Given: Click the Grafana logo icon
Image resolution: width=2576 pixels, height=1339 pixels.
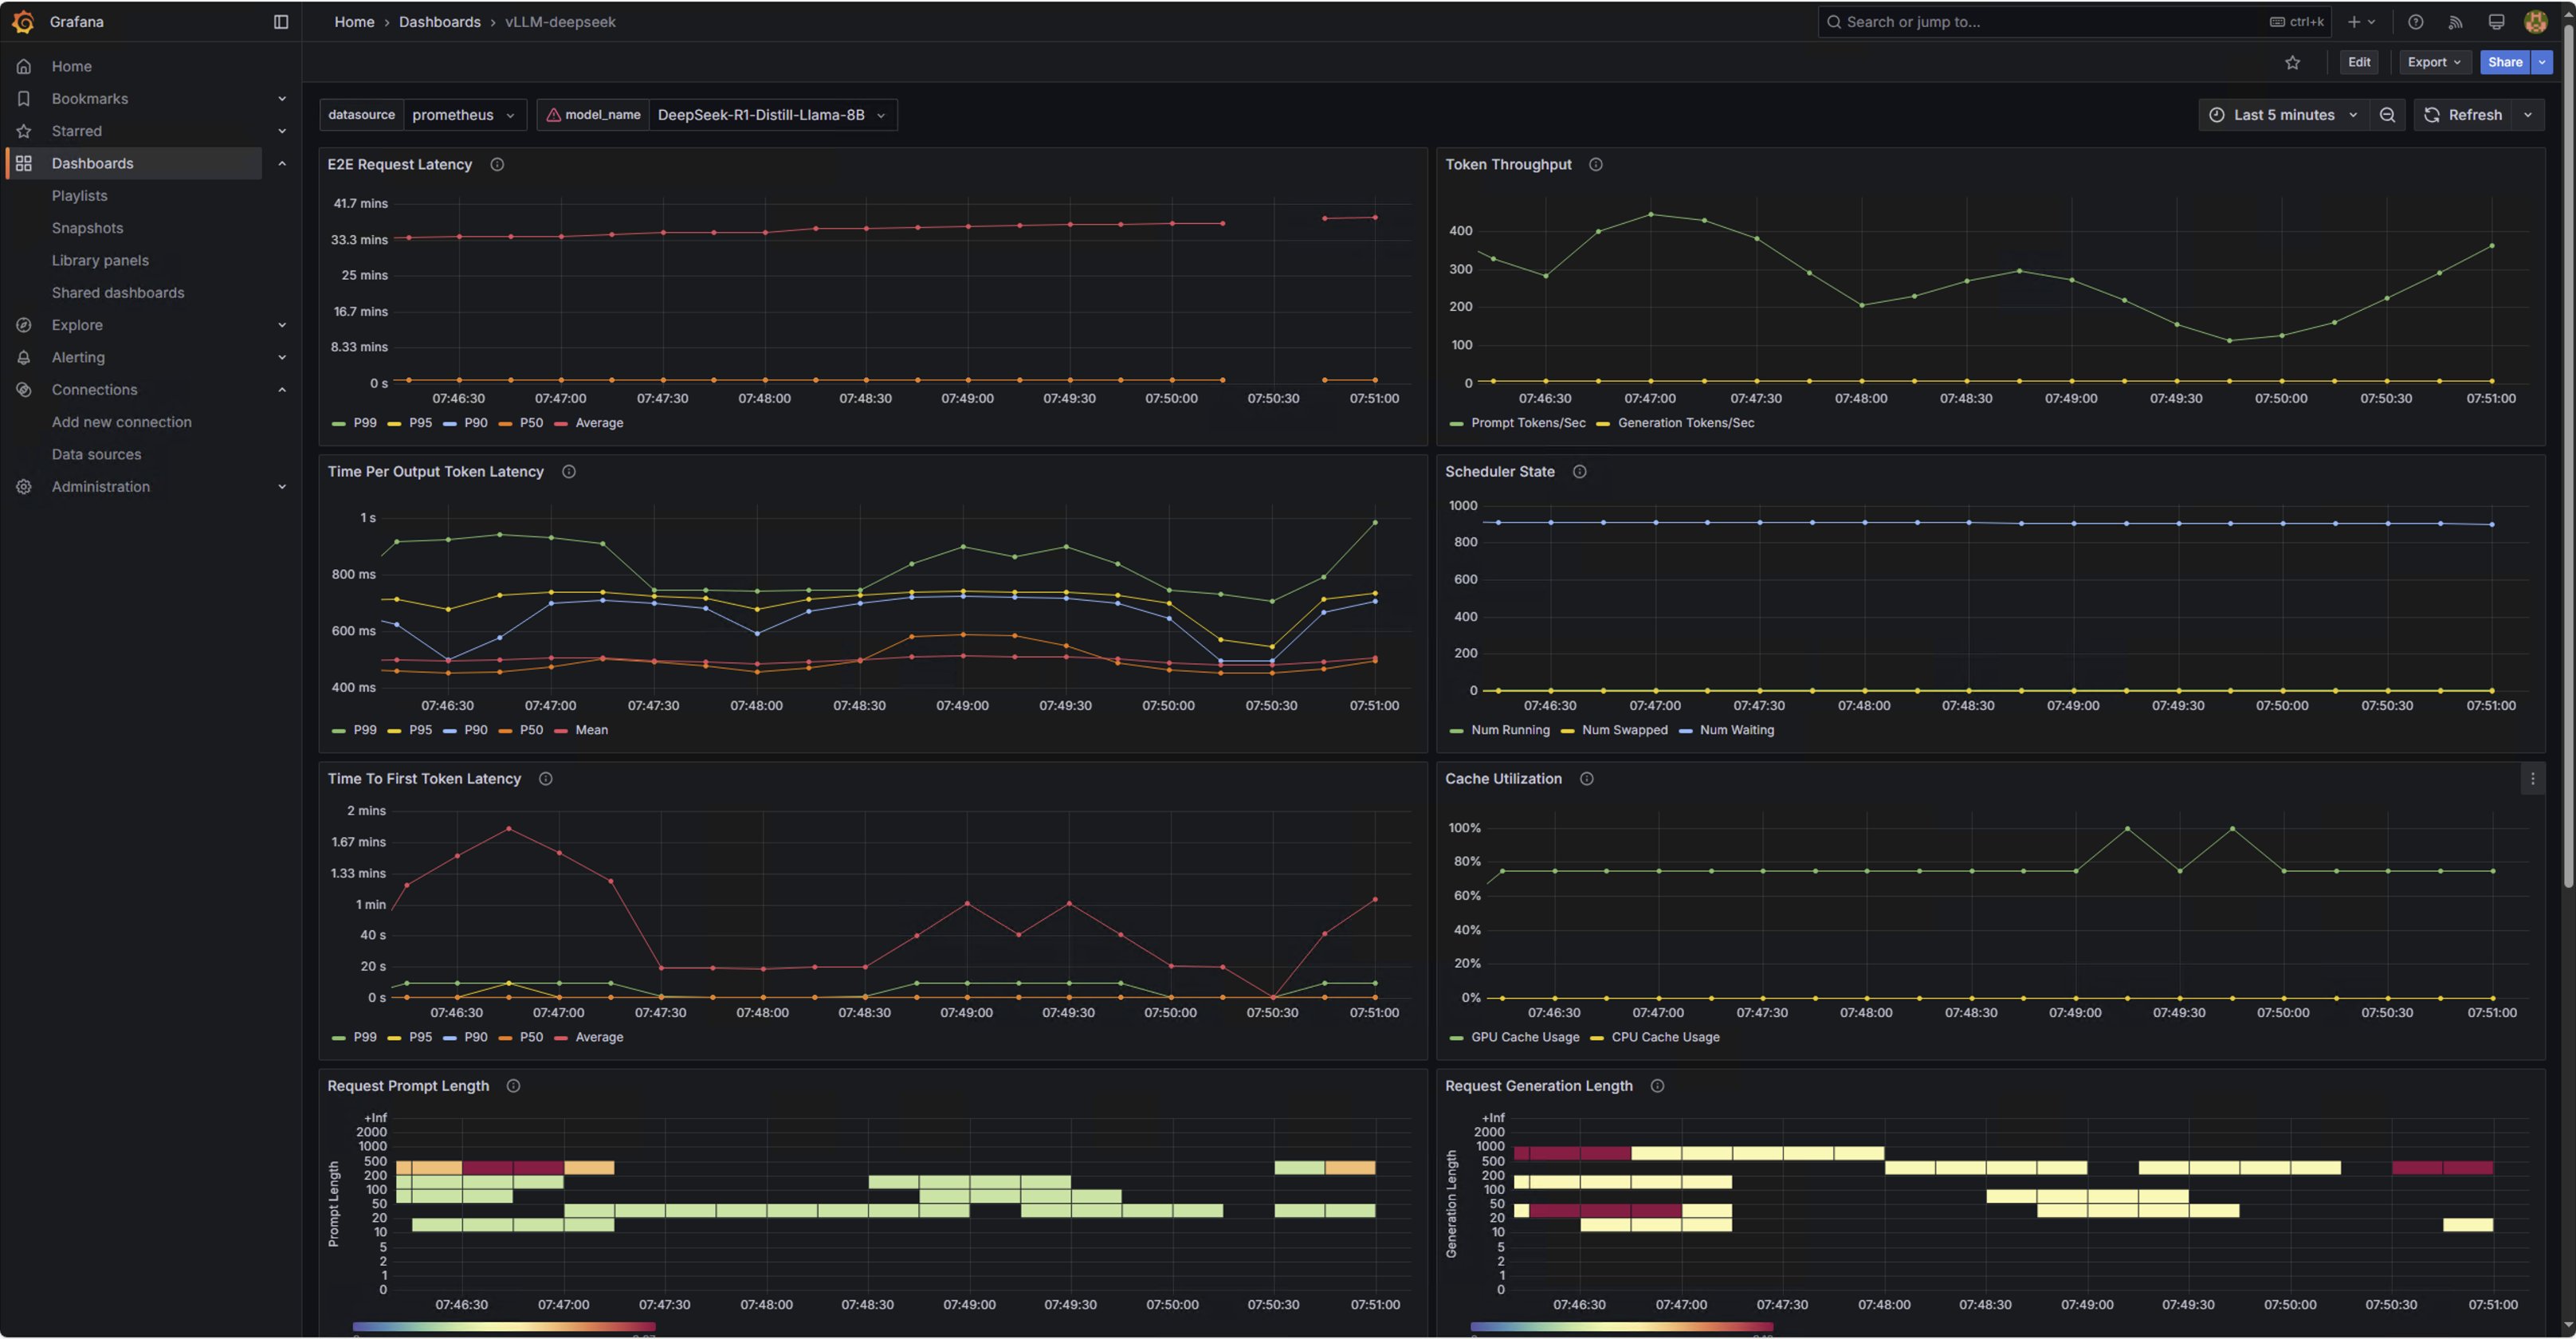Looking at the screenshot, I should (23, 21).
